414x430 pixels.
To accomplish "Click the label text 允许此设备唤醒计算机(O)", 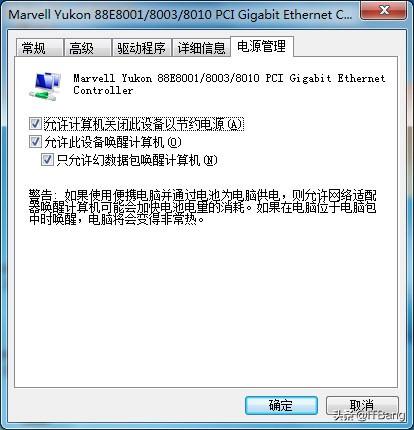I will click(113, 142).
